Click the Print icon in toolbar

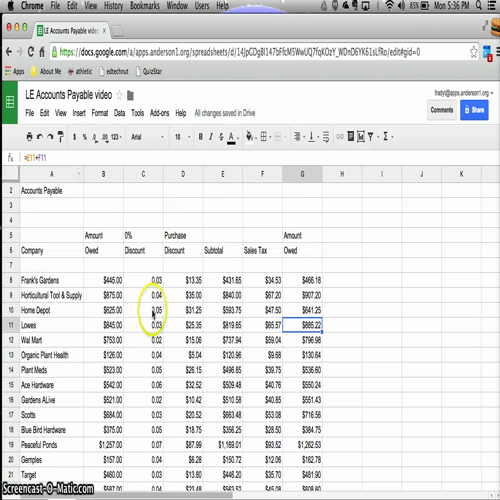point(29,137)
